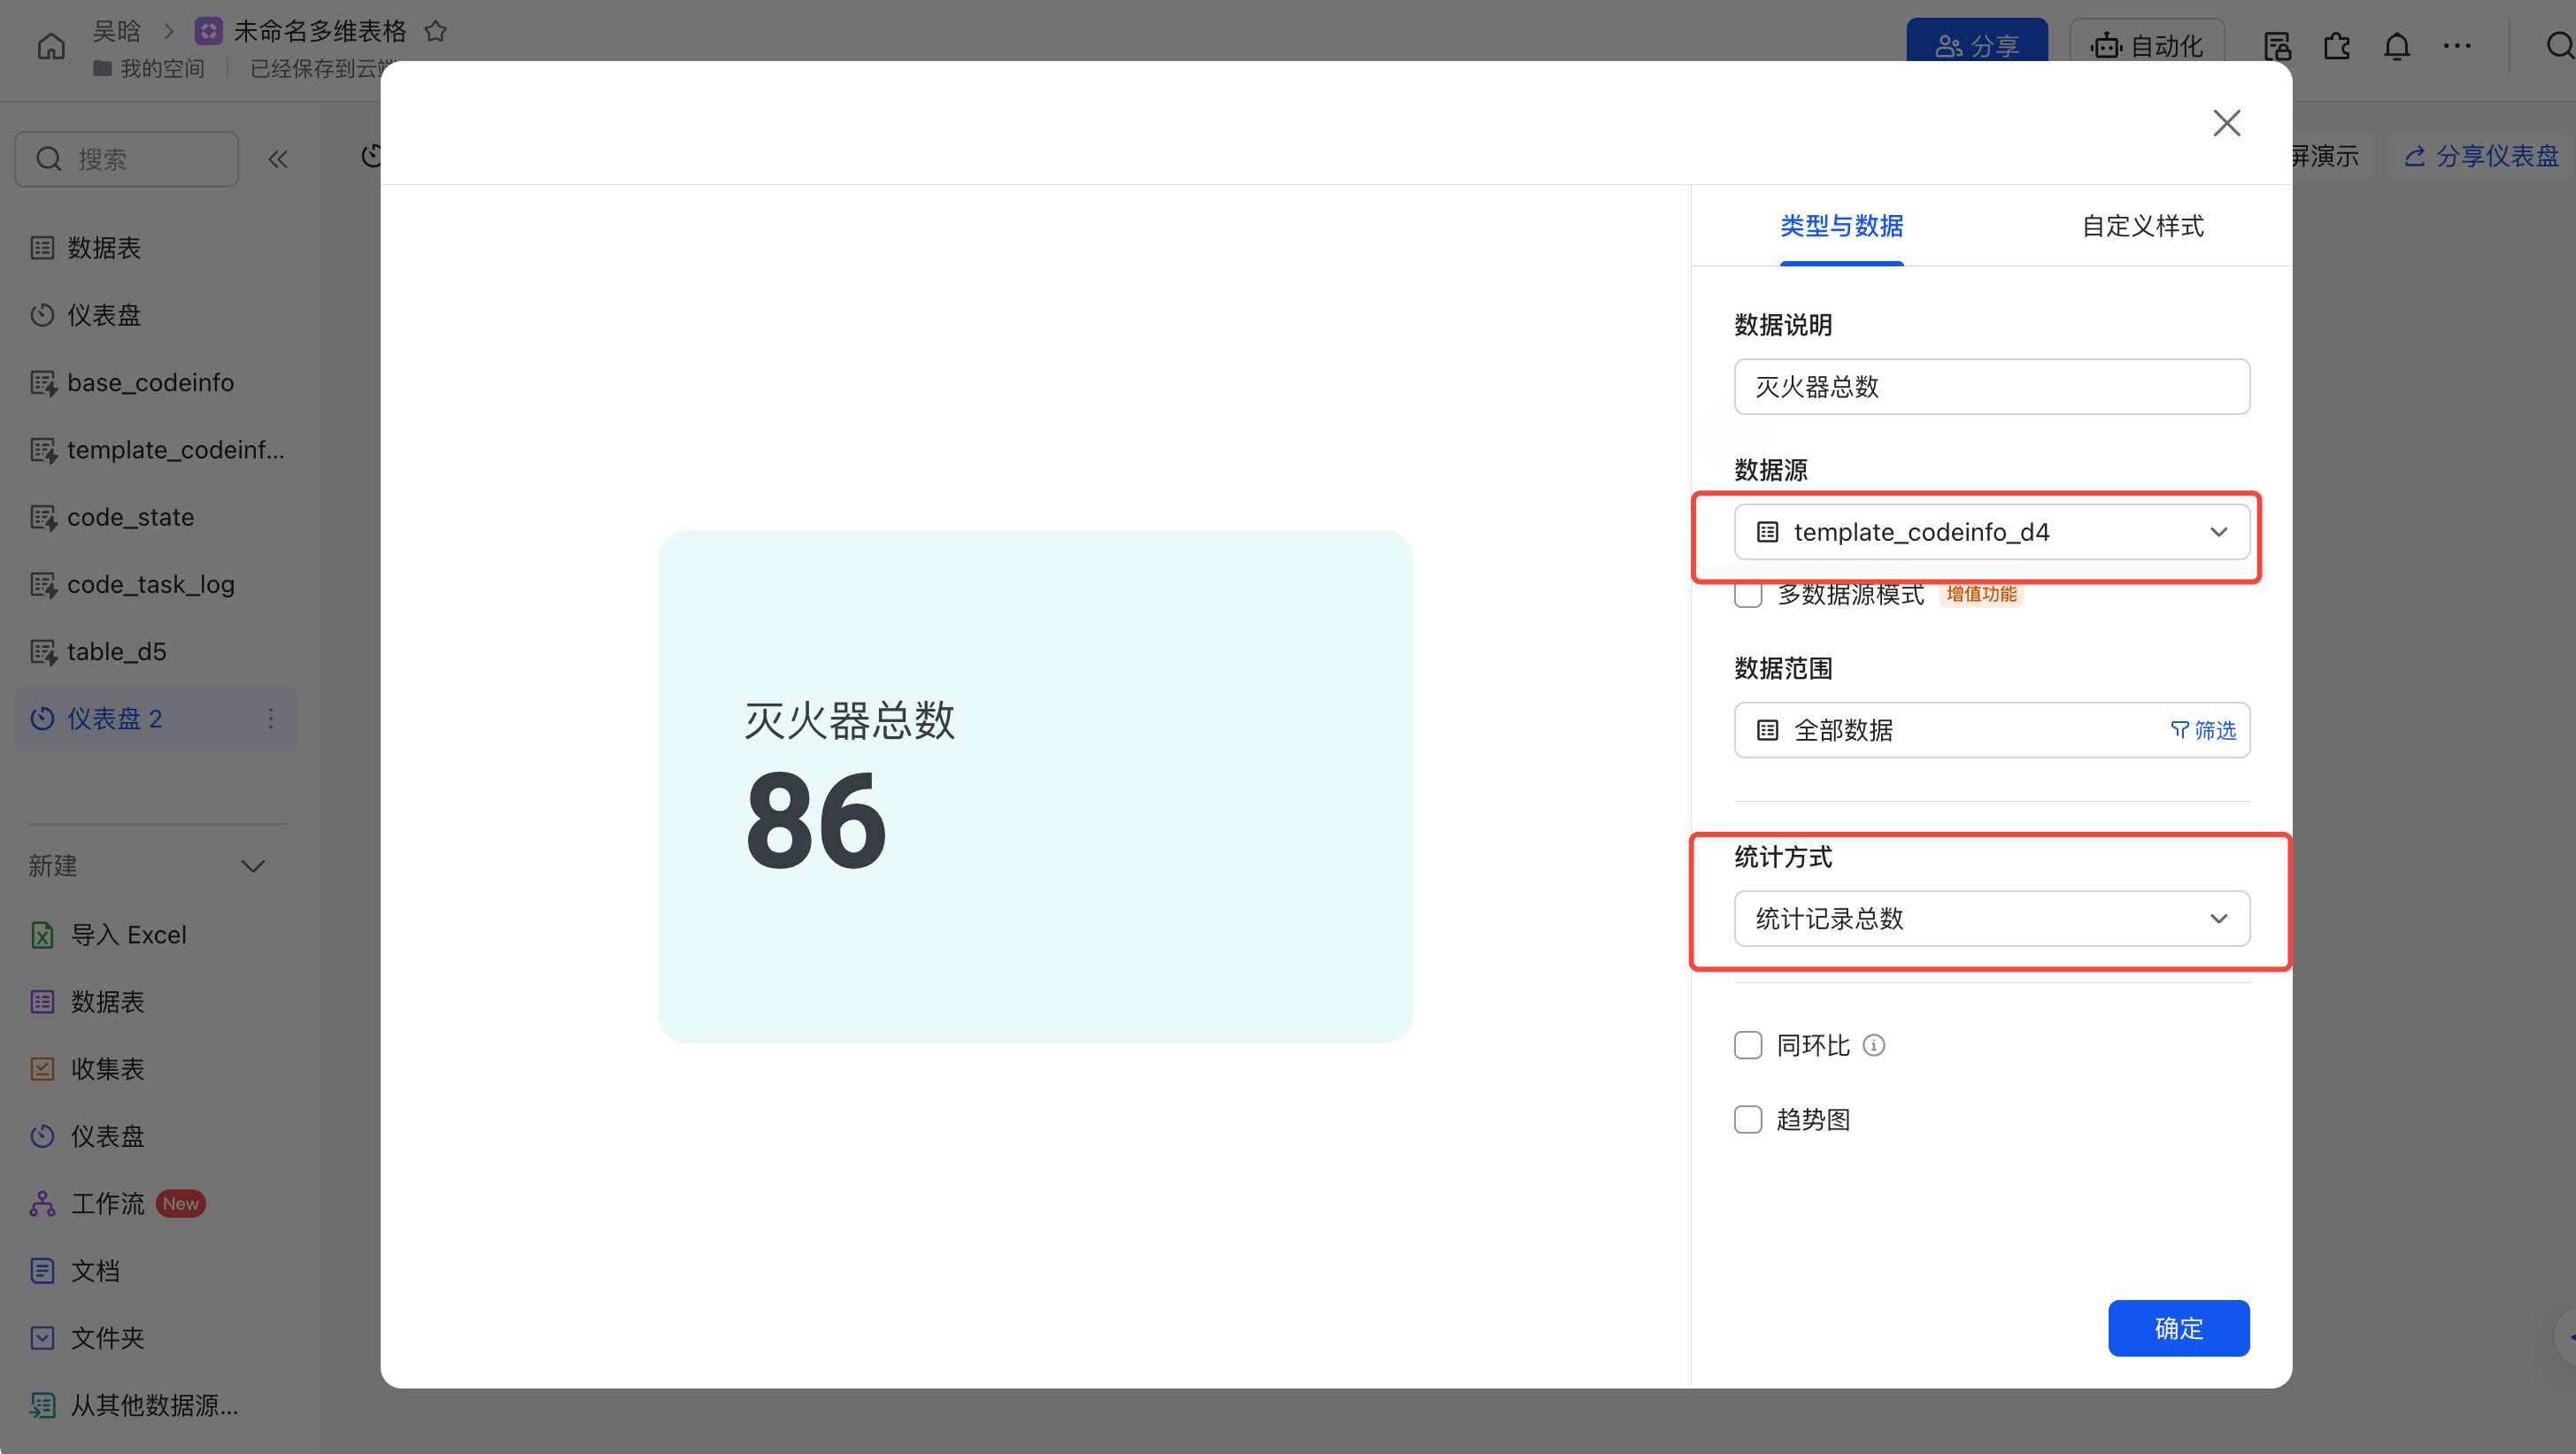This screenshot has width=2576, height=1454.
Task: Click 分享仪表盘 link
Action: pyautogui.click(x=2481, y=156)
